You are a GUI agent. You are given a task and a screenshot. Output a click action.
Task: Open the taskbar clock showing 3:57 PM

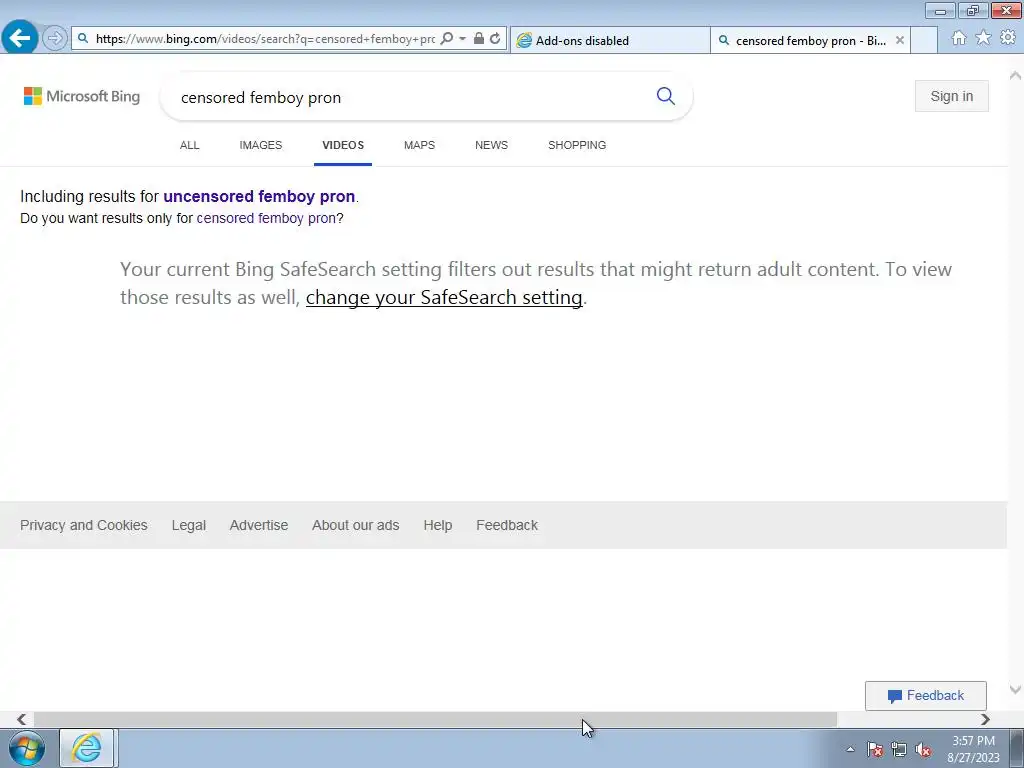973,749
